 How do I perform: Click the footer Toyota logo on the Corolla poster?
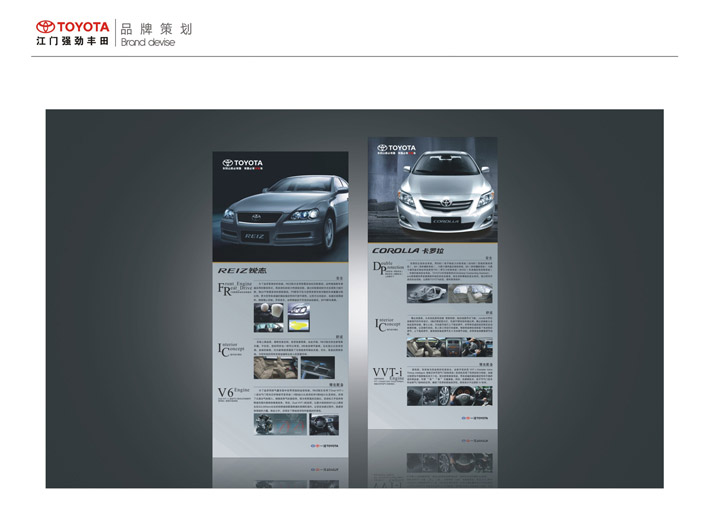[x=475, y=418]
